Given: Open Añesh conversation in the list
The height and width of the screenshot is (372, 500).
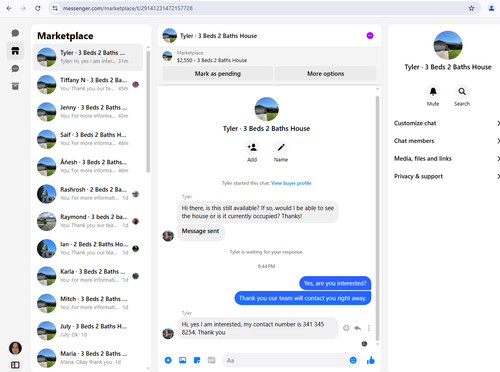Looking at the screenshot, I should (88, 166).
